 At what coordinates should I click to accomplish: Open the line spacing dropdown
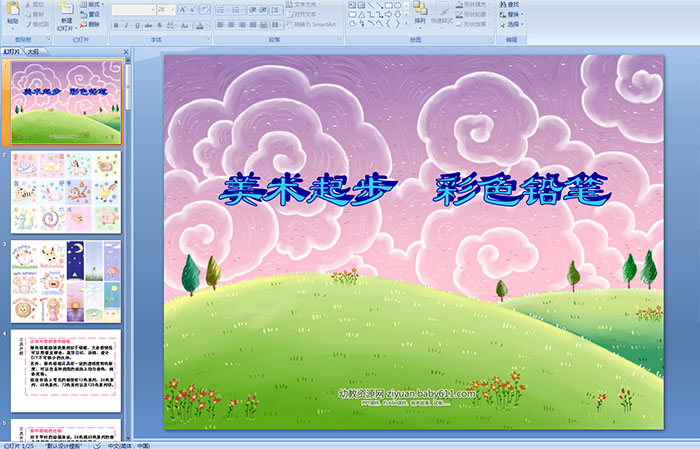coord(277,10)
